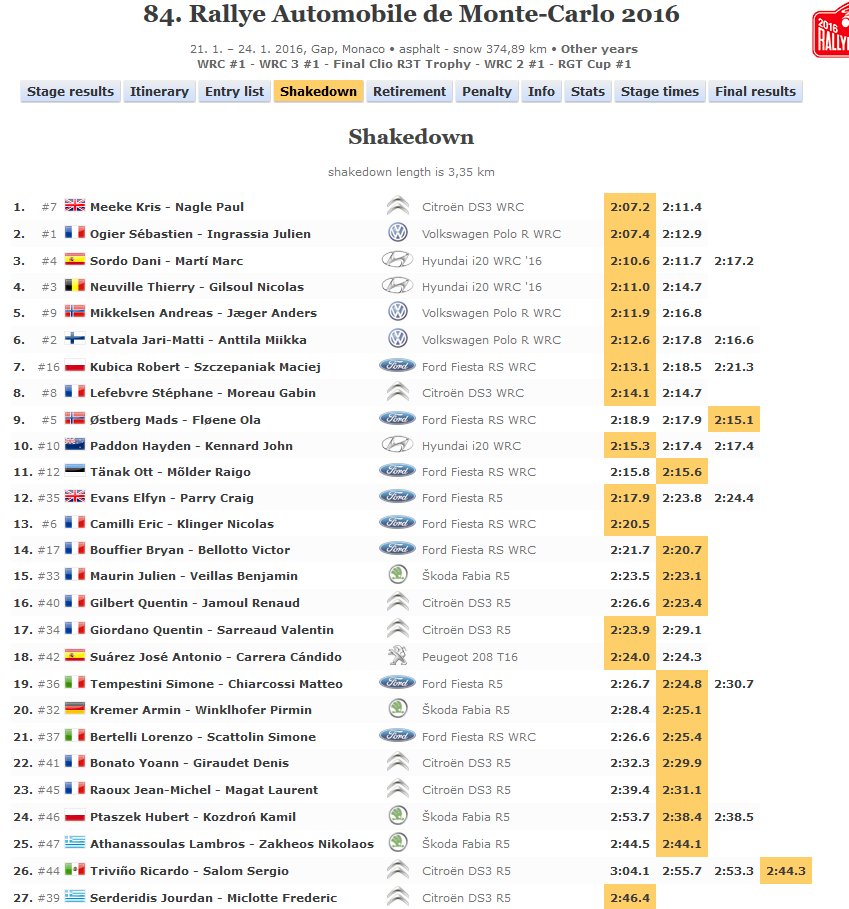This screenshot has width=849, height=909.
Task: Open Camilli Eric - Klinger Nicolas entry
Action: point(182,523)
